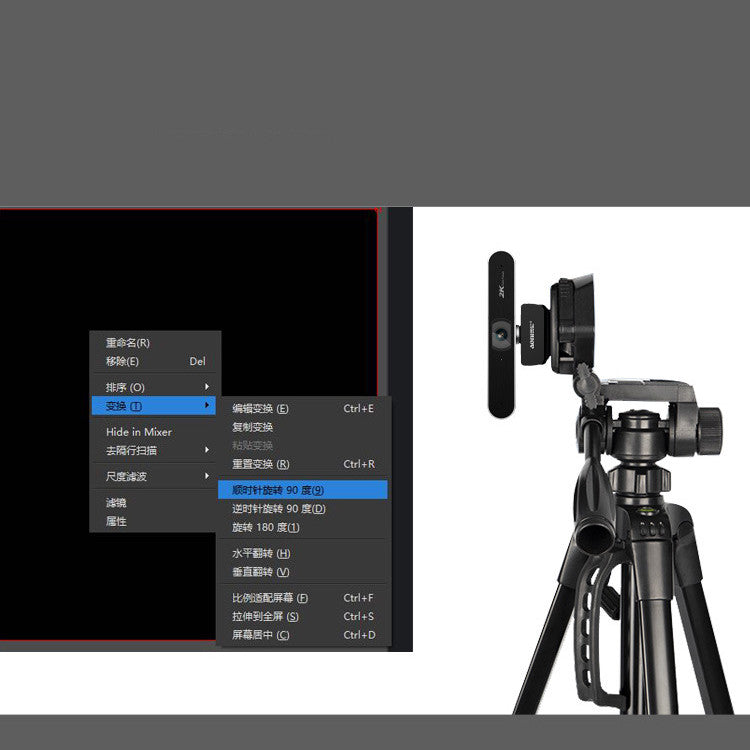Choose 比例适配屏幕 (F) fit to screen
This screenshot has height=750, width=750.
pos(270,598)
